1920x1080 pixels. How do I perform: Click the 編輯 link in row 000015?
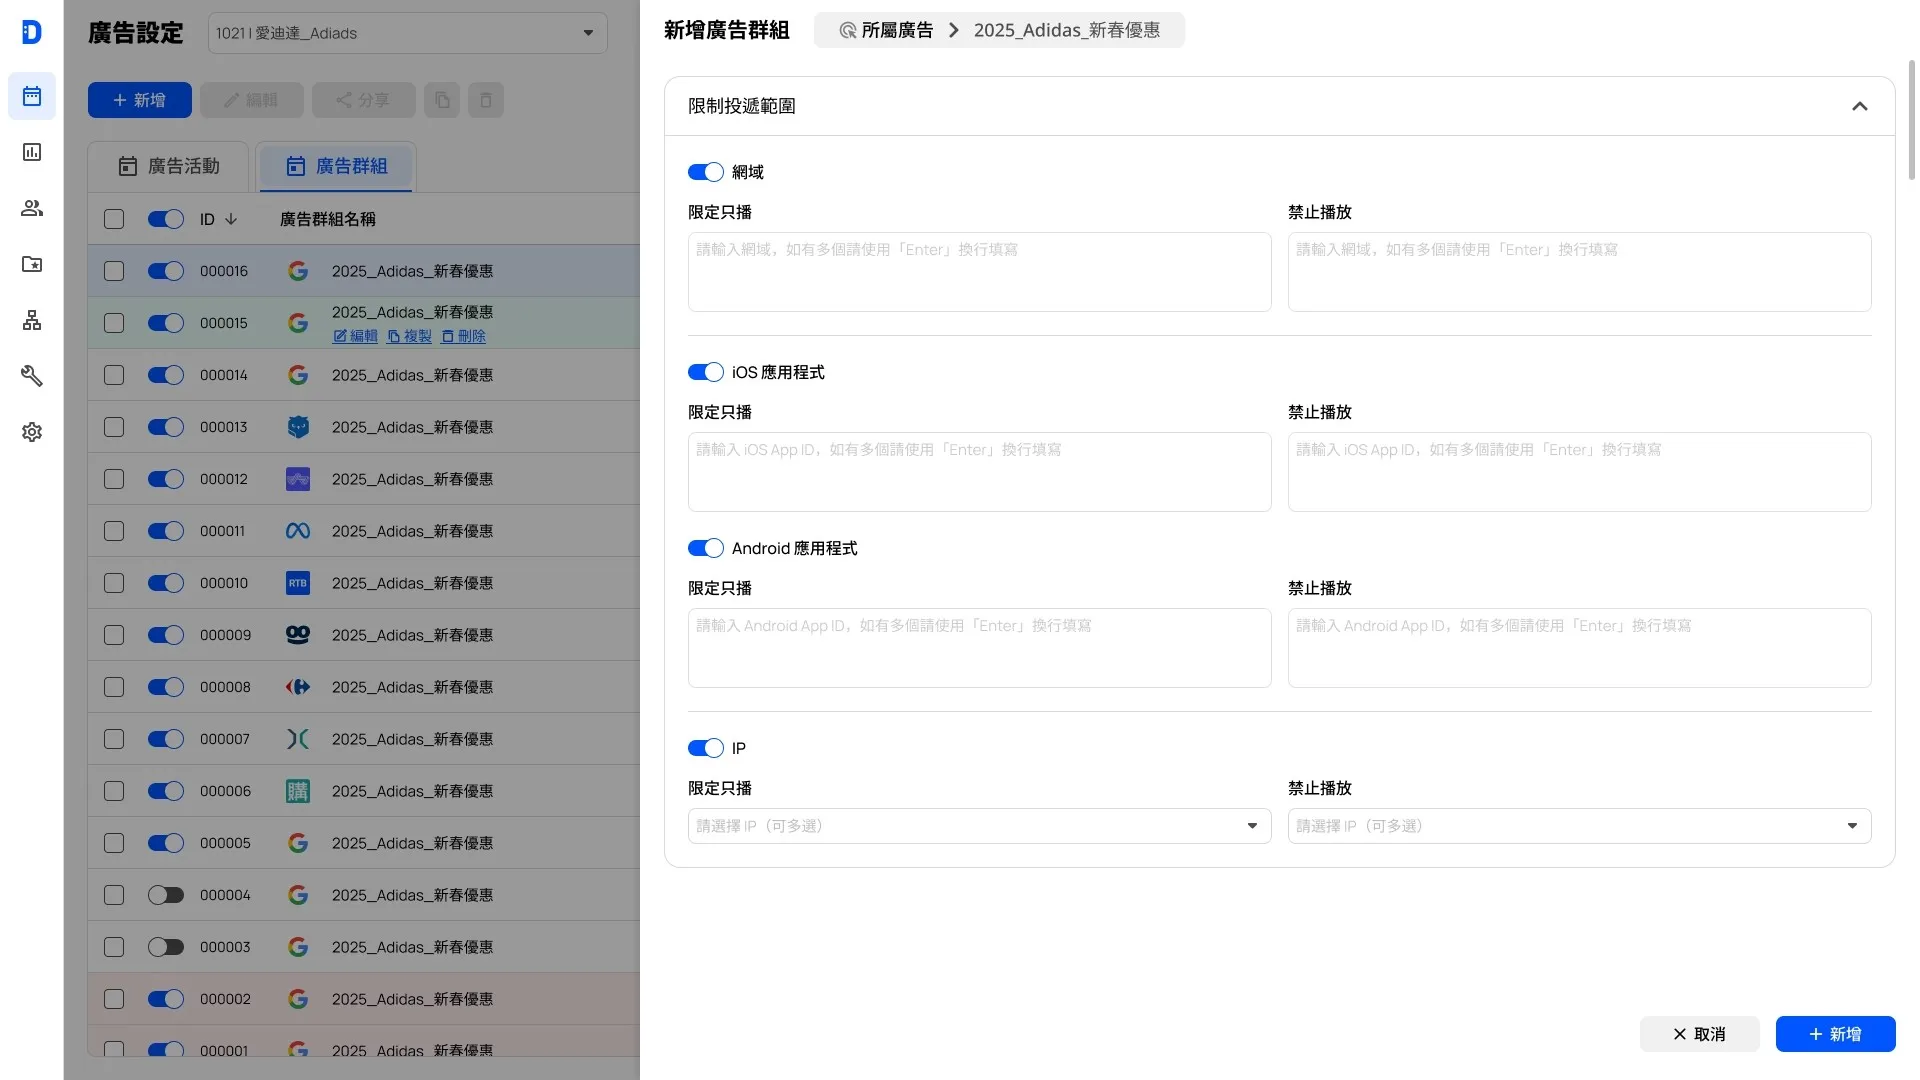(356, 336)
